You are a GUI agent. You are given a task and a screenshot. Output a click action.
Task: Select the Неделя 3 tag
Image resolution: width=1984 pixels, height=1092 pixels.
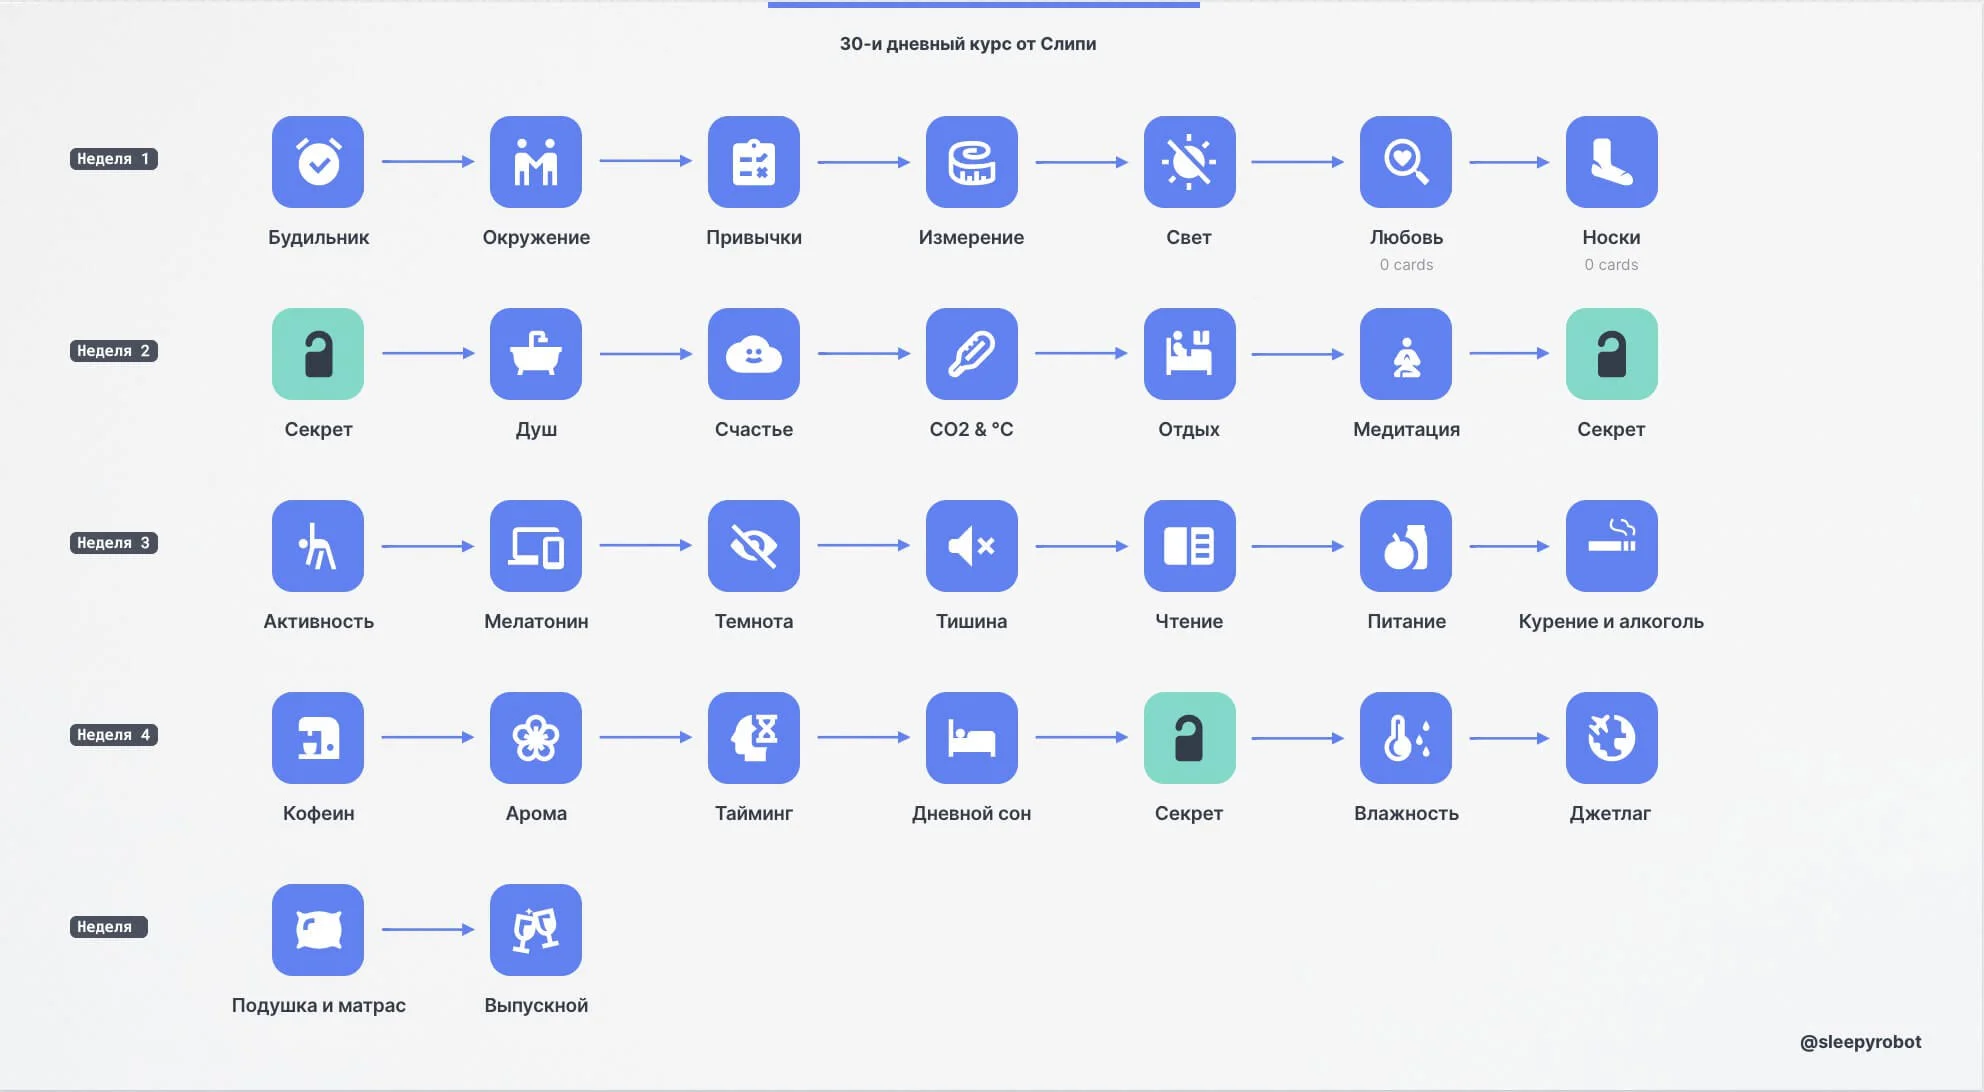pyautogui.click(x=113, y=543)
